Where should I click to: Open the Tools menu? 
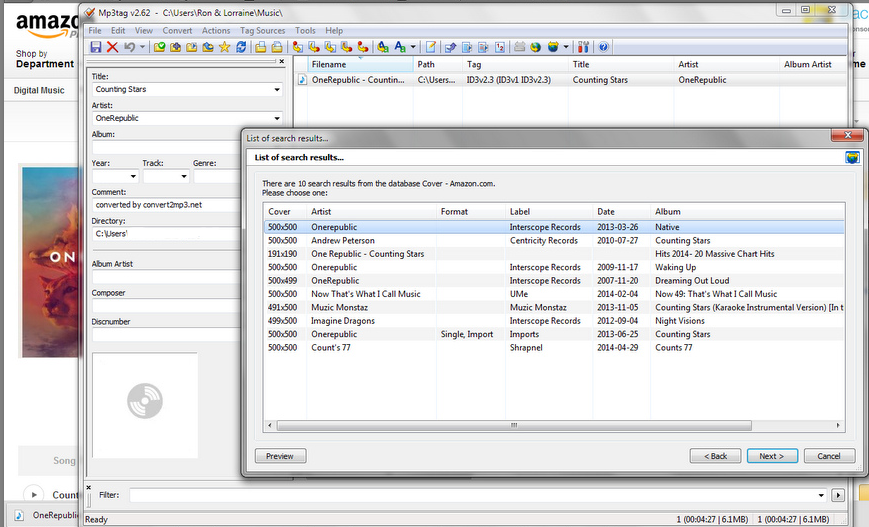click(305, 30)
